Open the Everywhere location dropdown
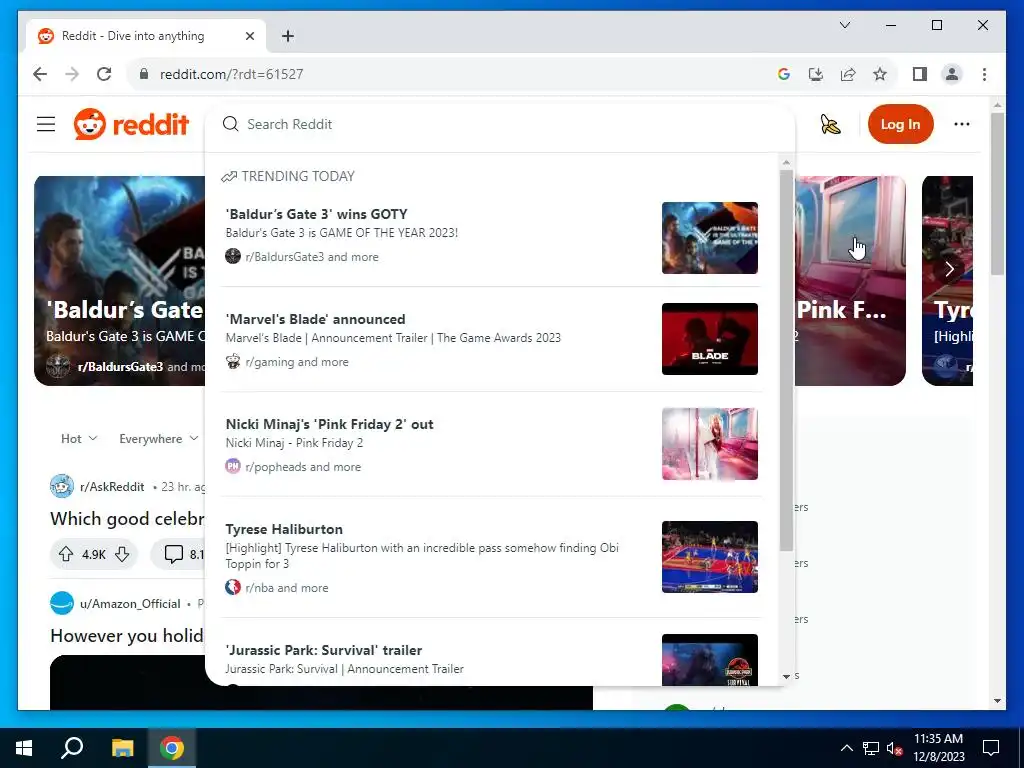Viewport: 1024px width, 768px height. click(x=159, y=439)
